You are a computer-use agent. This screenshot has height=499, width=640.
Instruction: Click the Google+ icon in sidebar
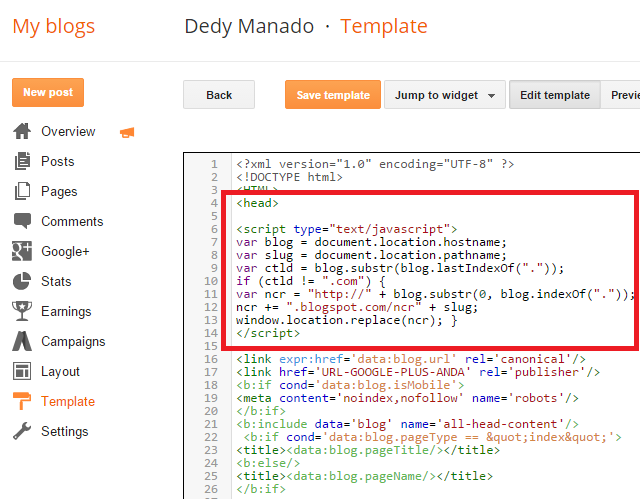(x=22, y=251)
